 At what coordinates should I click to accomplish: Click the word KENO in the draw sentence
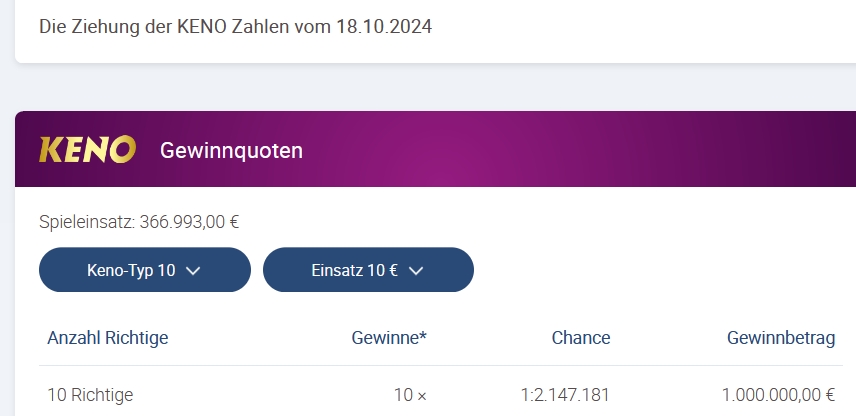click(x=202, y=26)
